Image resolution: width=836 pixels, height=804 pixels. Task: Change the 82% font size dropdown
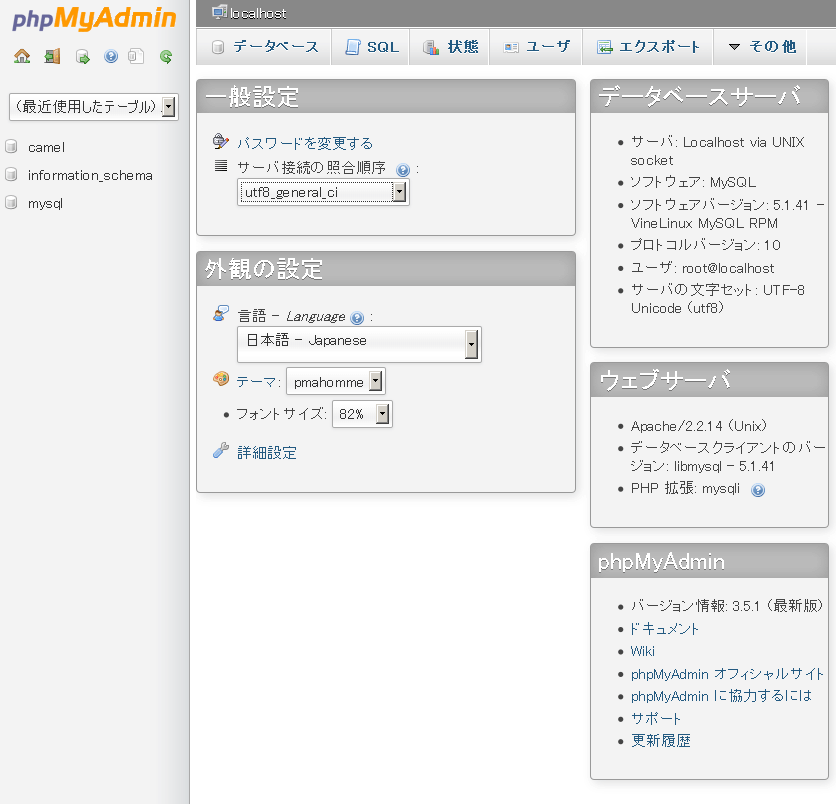tap(362, 414)
